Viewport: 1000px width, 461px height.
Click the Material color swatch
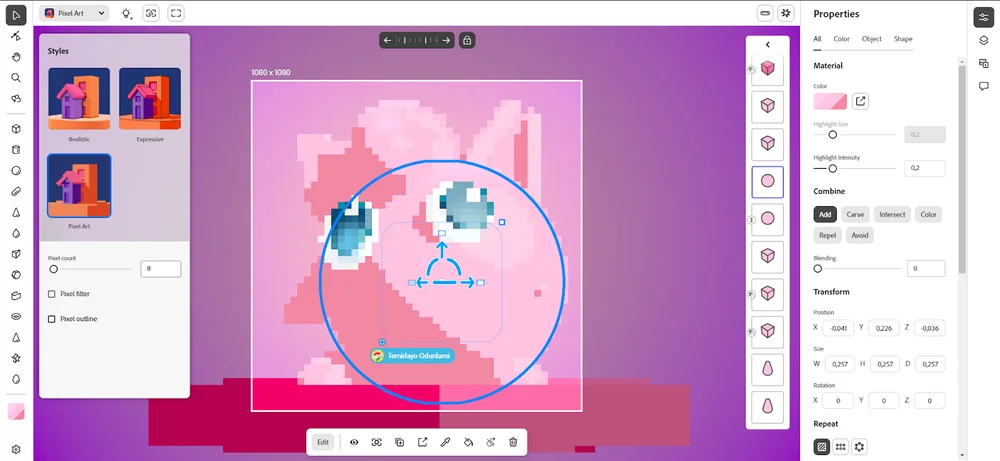(x=830, y=101)
